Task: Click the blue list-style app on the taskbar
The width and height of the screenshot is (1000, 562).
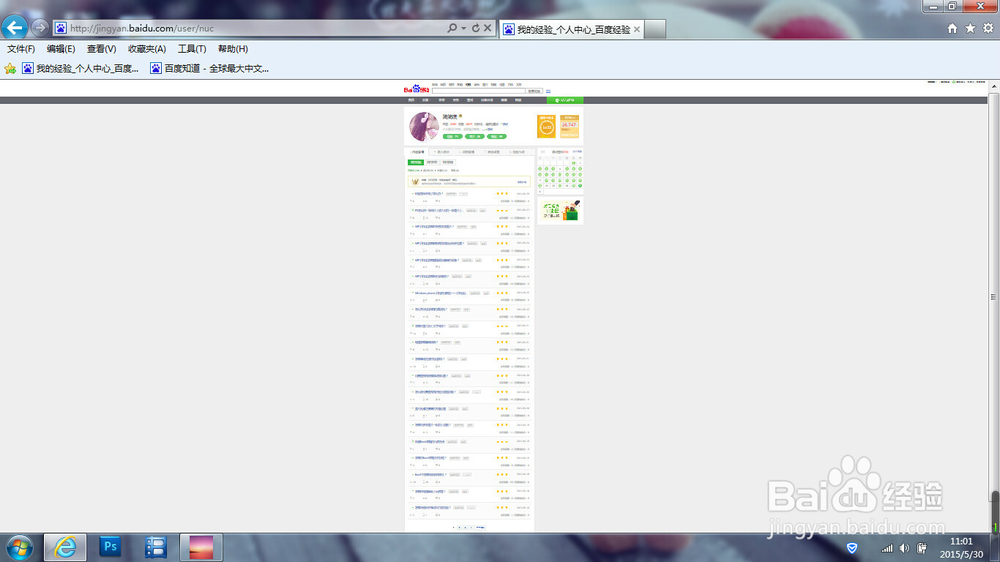Action: 156,547
